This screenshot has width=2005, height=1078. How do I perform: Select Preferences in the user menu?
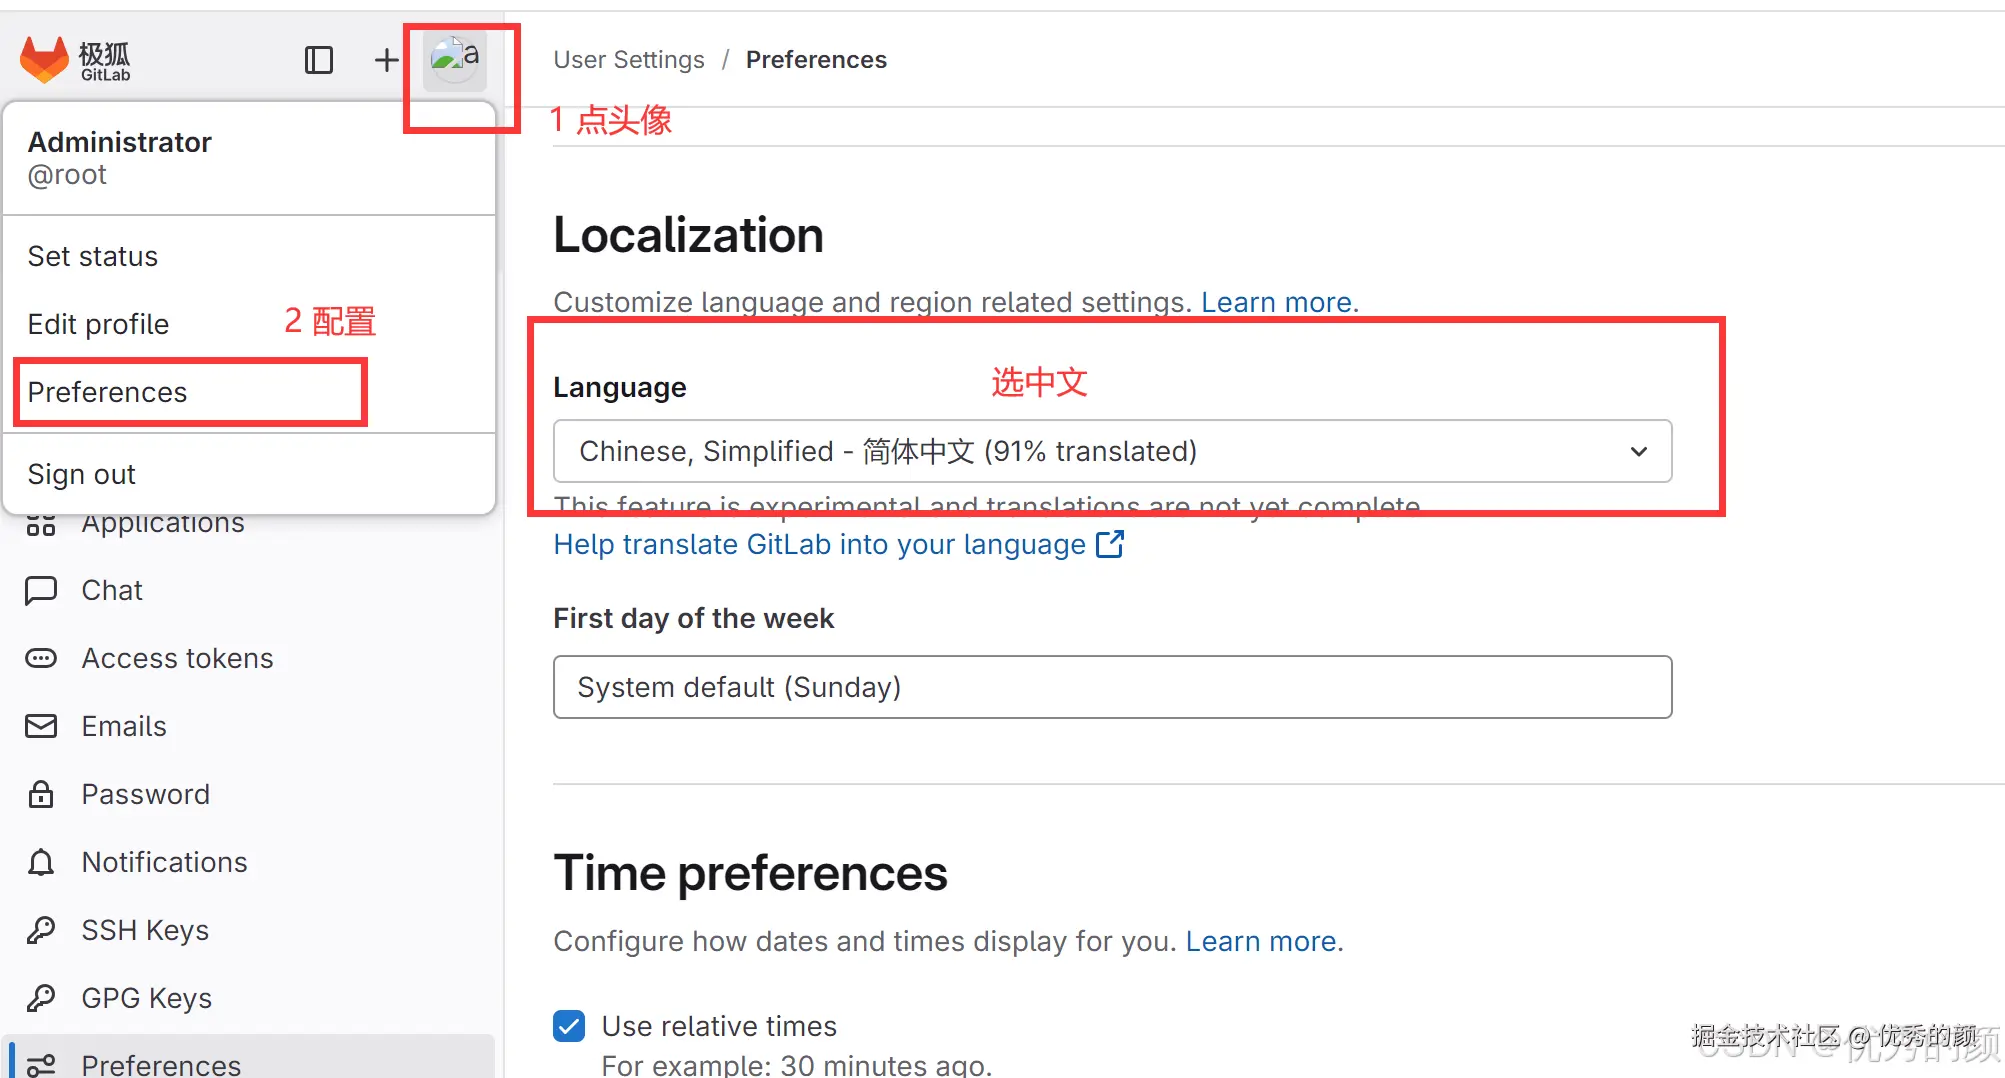click(x=108, y=392)
